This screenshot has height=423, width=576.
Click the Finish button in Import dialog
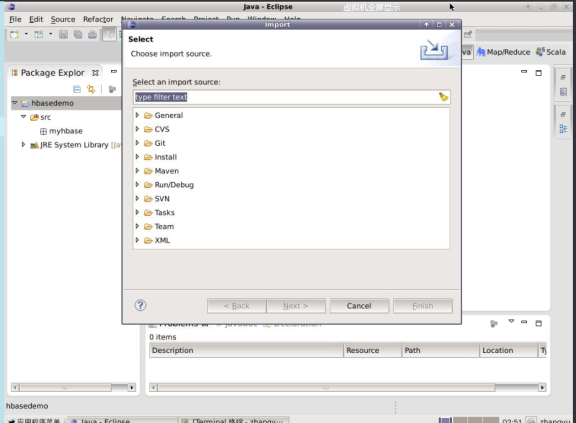pos(423,306)
